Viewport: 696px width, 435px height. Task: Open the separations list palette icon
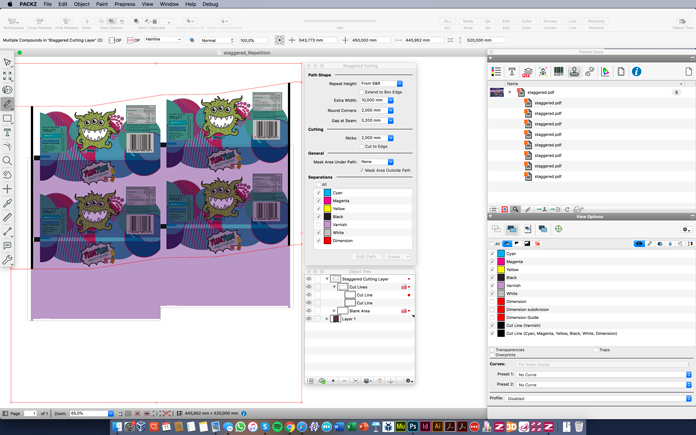496,71
